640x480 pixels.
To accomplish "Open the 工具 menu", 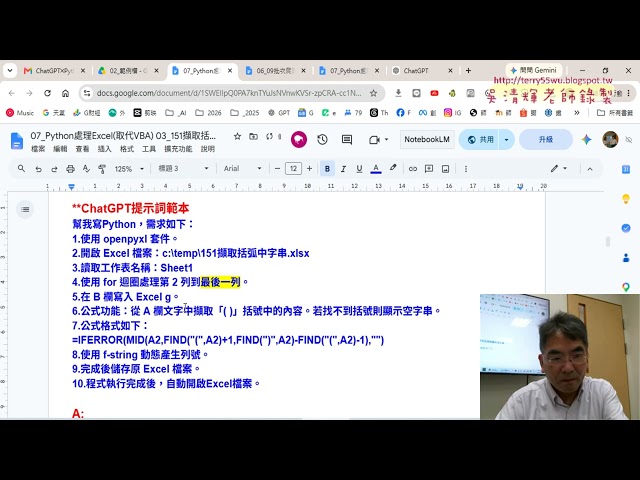I will pos(149,149).
